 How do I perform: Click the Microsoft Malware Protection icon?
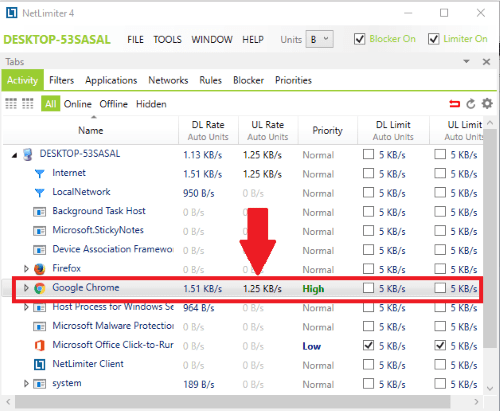(x=39, y=326)
